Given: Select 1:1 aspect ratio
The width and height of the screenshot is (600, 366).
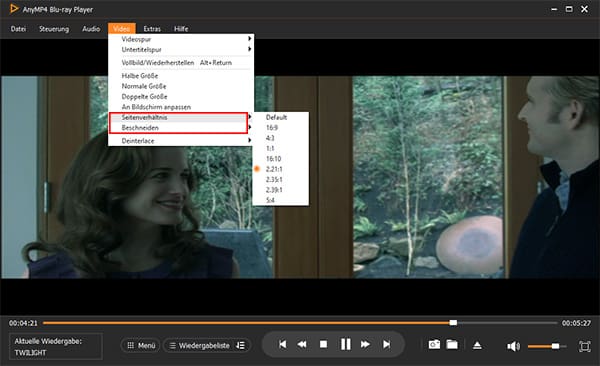Looking at the screenshot, I should [280, 148].
